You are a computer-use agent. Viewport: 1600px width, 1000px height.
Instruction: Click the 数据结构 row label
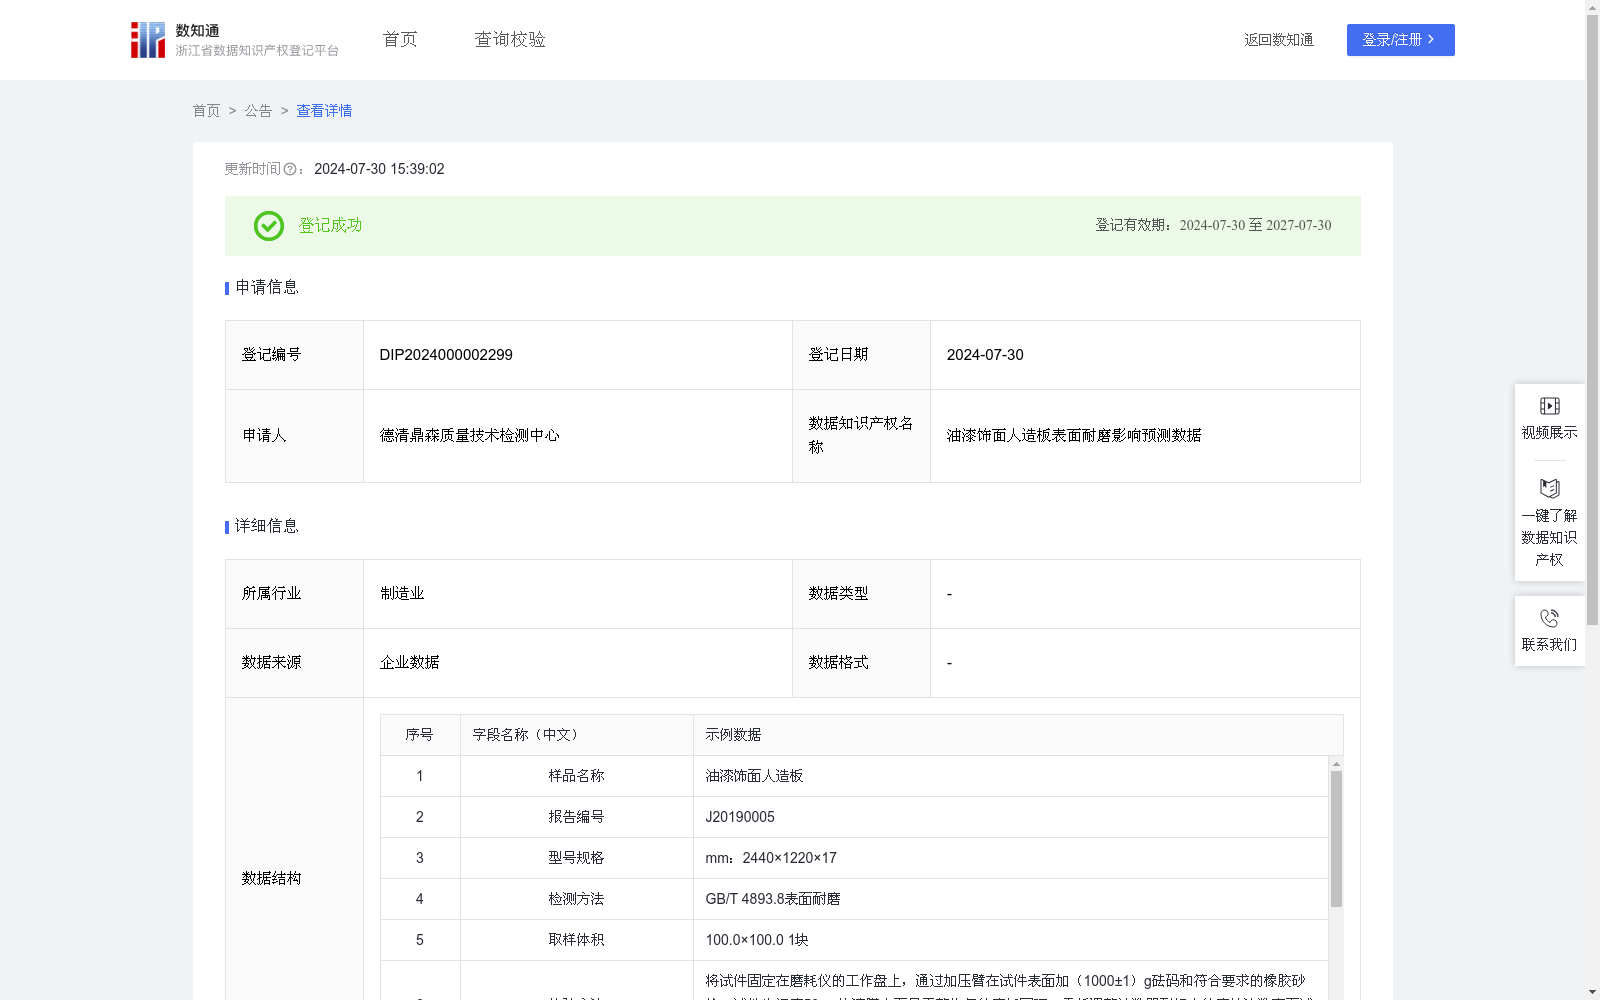tap(271, 879)
